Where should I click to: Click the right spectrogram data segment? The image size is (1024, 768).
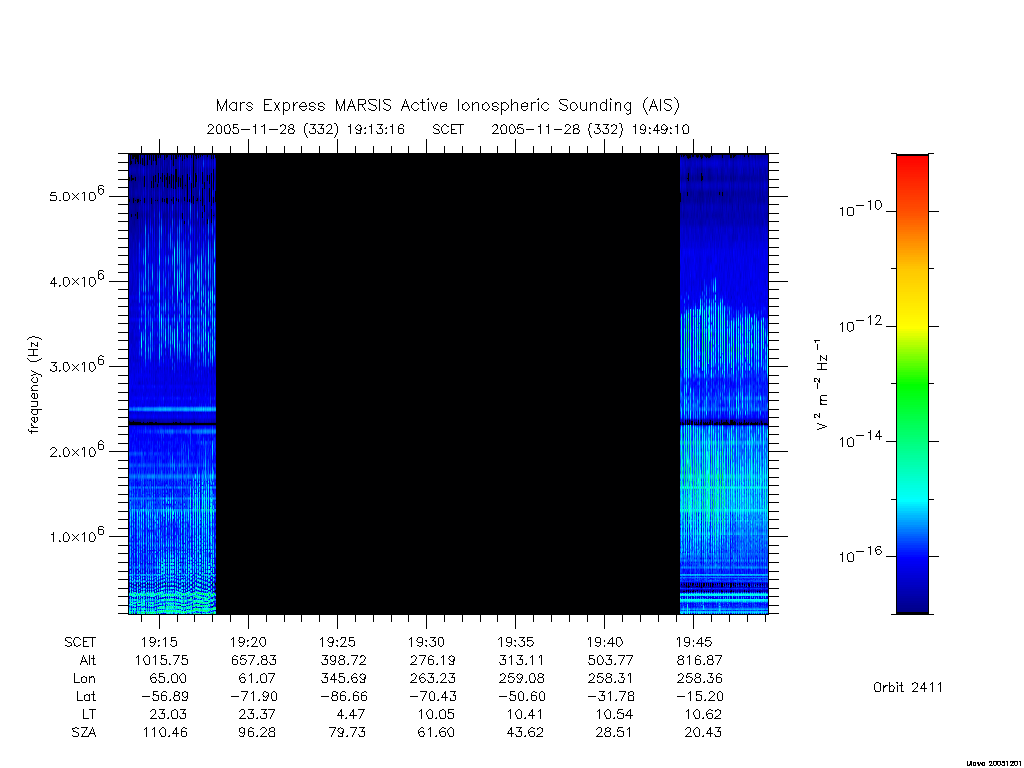pyautogui.click(x=724, y=384)
